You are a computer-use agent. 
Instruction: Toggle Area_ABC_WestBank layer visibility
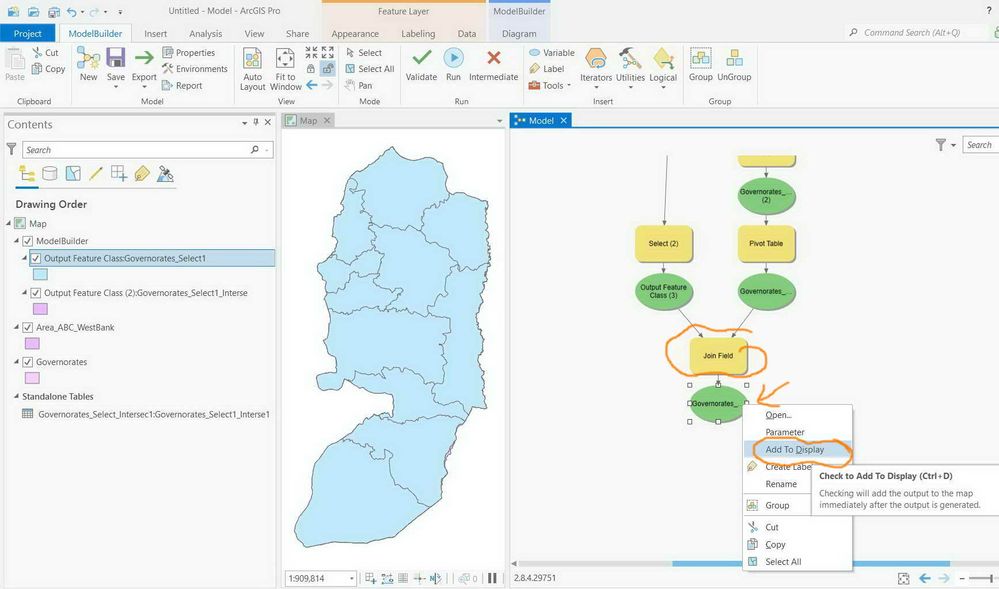(27, 327)
